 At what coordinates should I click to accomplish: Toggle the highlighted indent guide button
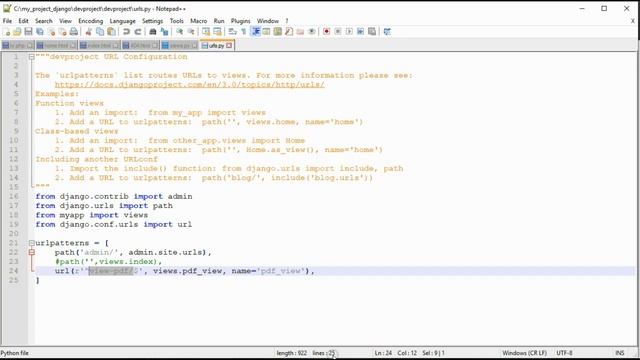(x=256, y=32)
